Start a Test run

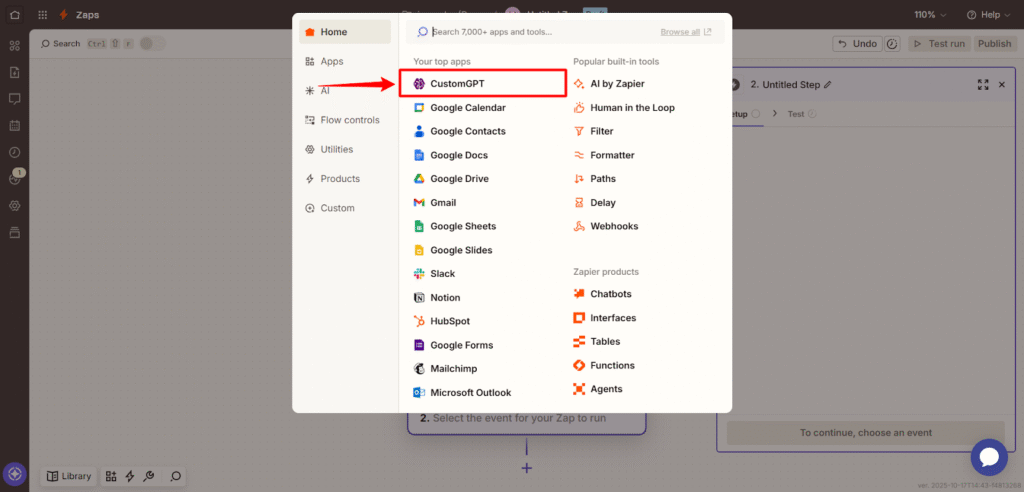tap(938, 44)
